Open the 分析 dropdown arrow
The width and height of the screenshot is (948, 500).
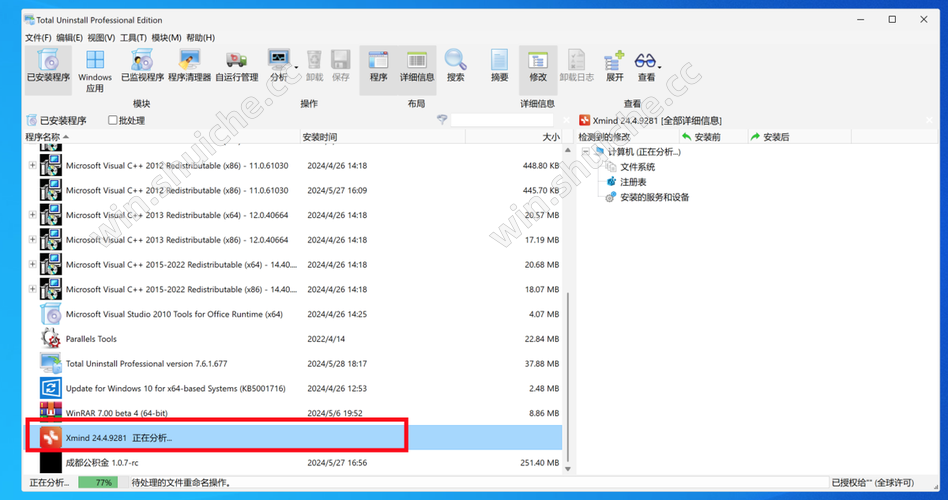(296, 67)
